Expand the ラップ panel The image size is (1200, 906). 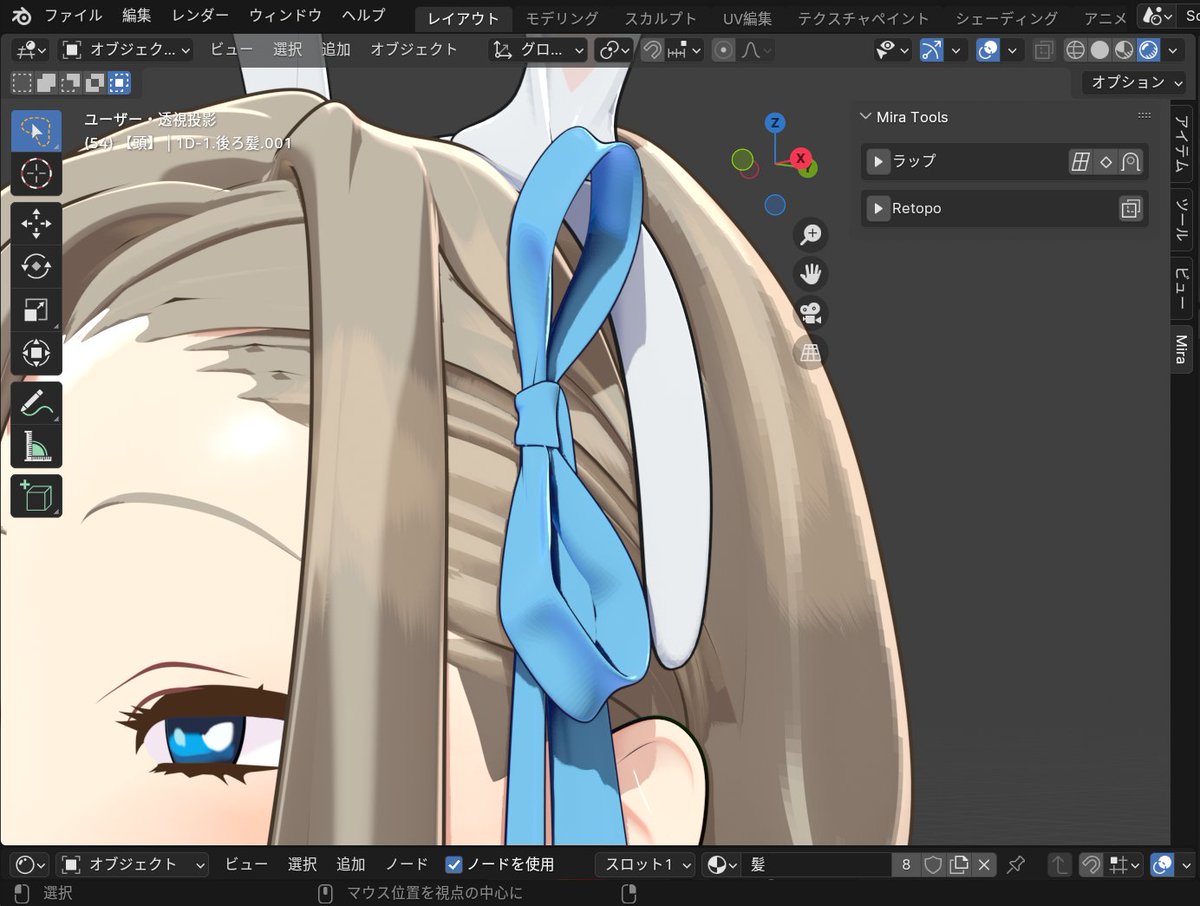point(878,161)
